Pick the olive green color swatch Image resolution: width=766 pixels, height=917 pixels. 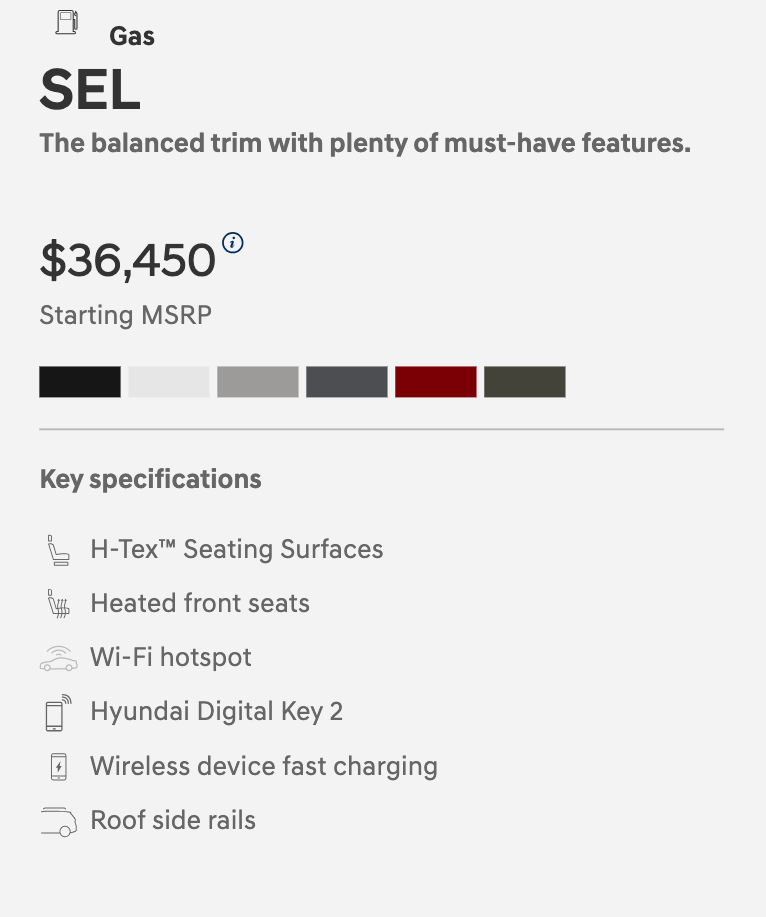[525, 382]
